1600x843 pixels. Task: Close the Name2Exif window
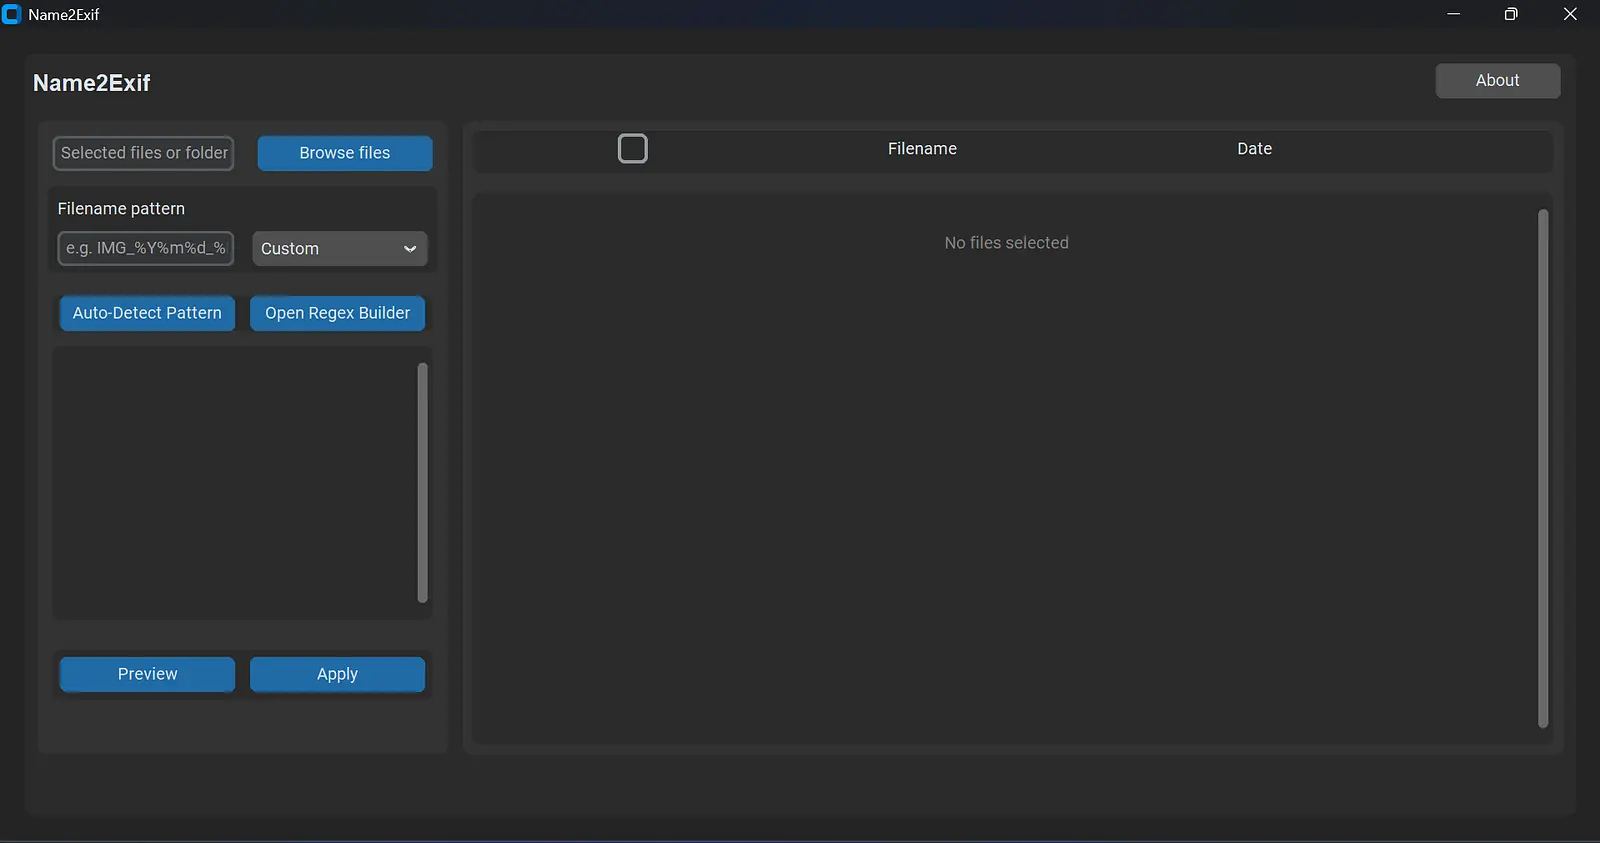click(1570, 15)
